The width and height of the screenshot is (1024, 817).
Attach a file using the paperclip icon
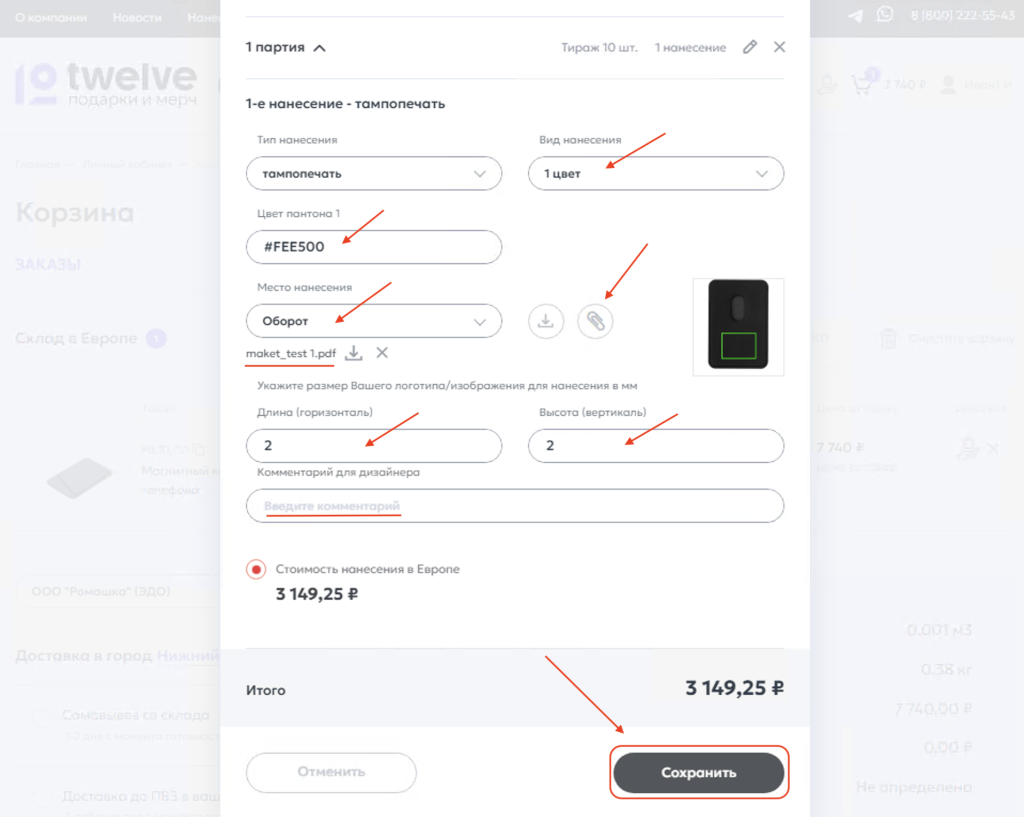click(595, 321)
